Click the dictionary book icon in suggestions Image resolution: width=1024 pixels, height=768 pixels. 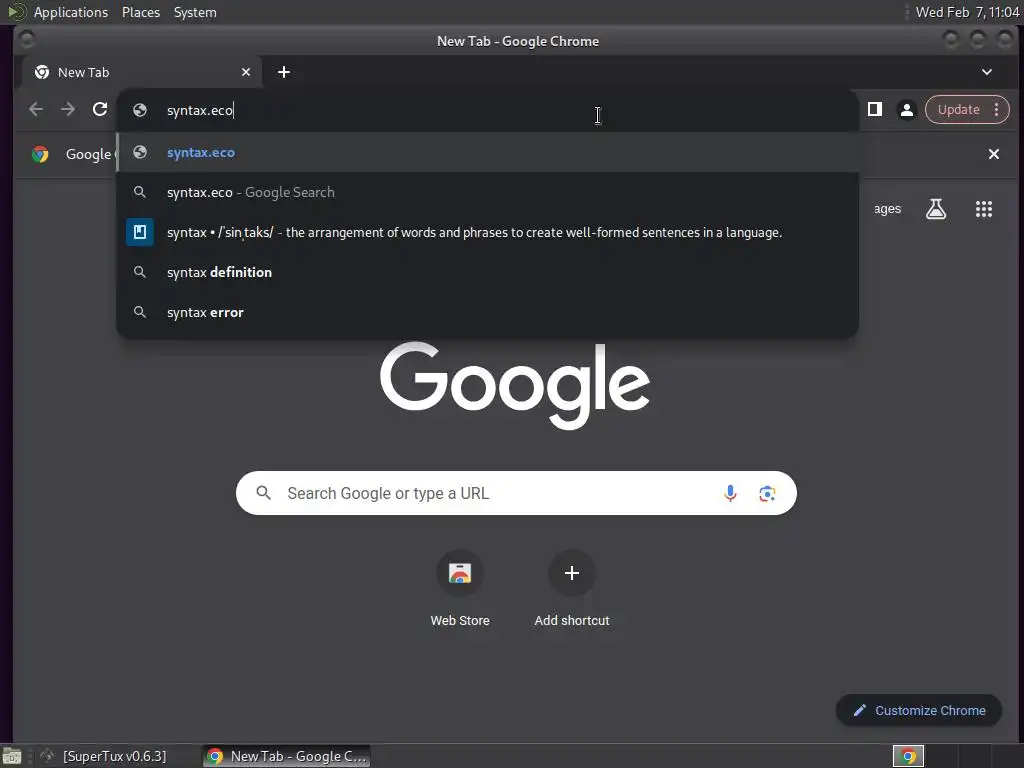140,232
